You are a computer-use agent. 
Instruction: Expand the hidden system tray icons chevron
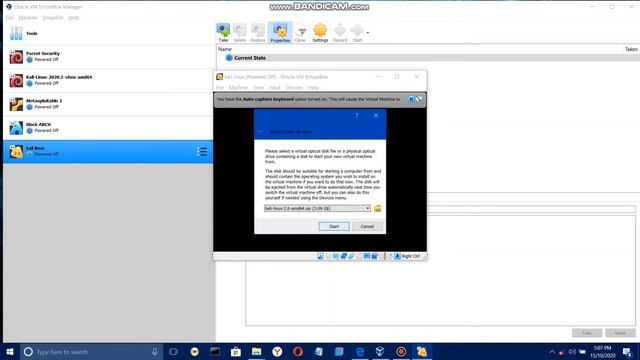tap(552, 352)
